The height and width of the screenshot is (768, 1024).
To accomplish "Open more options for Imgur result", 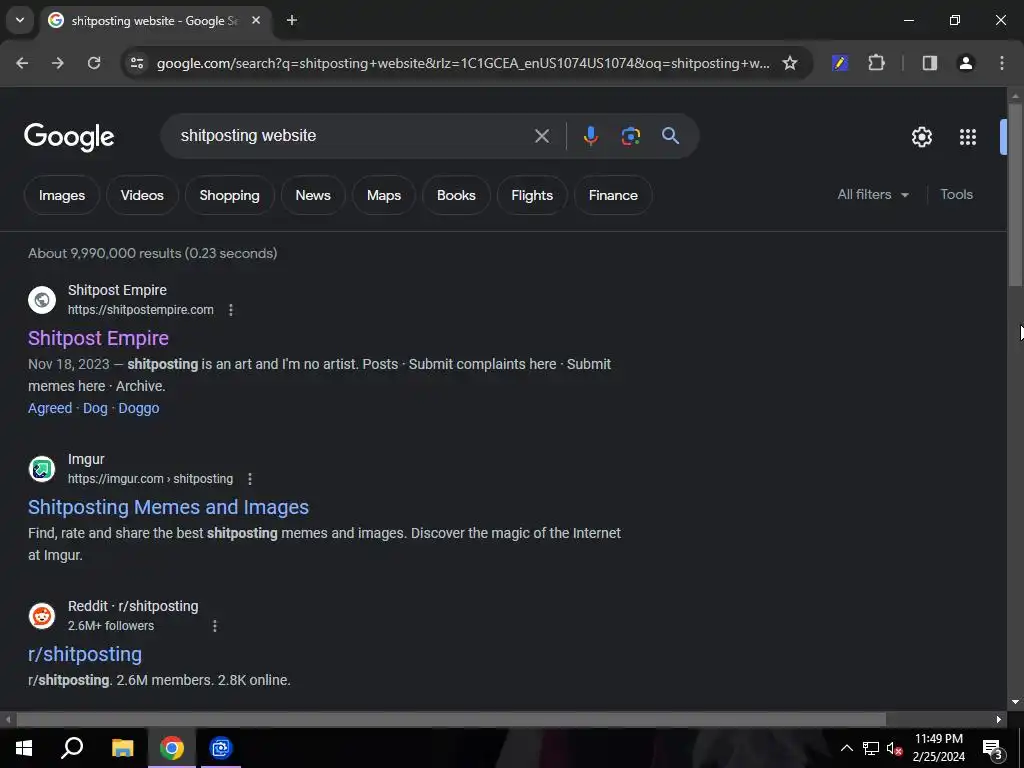I will click(x=249, y=479).
